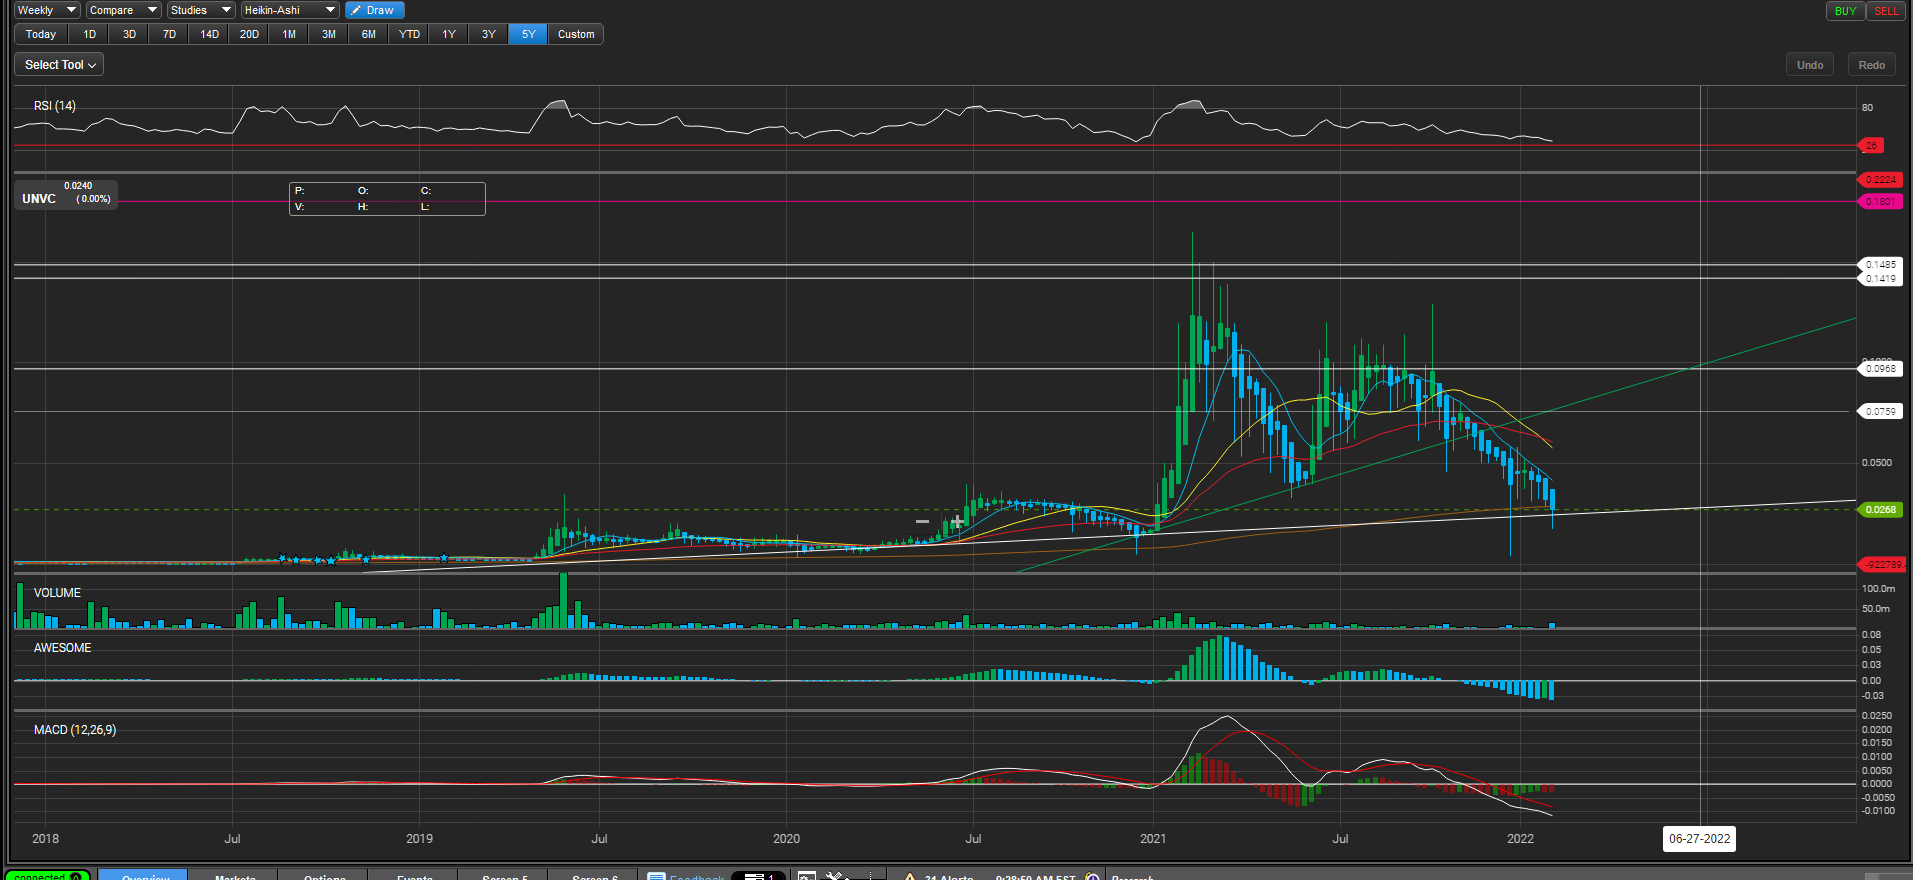Switch to the 1Y range

[449, 34]
